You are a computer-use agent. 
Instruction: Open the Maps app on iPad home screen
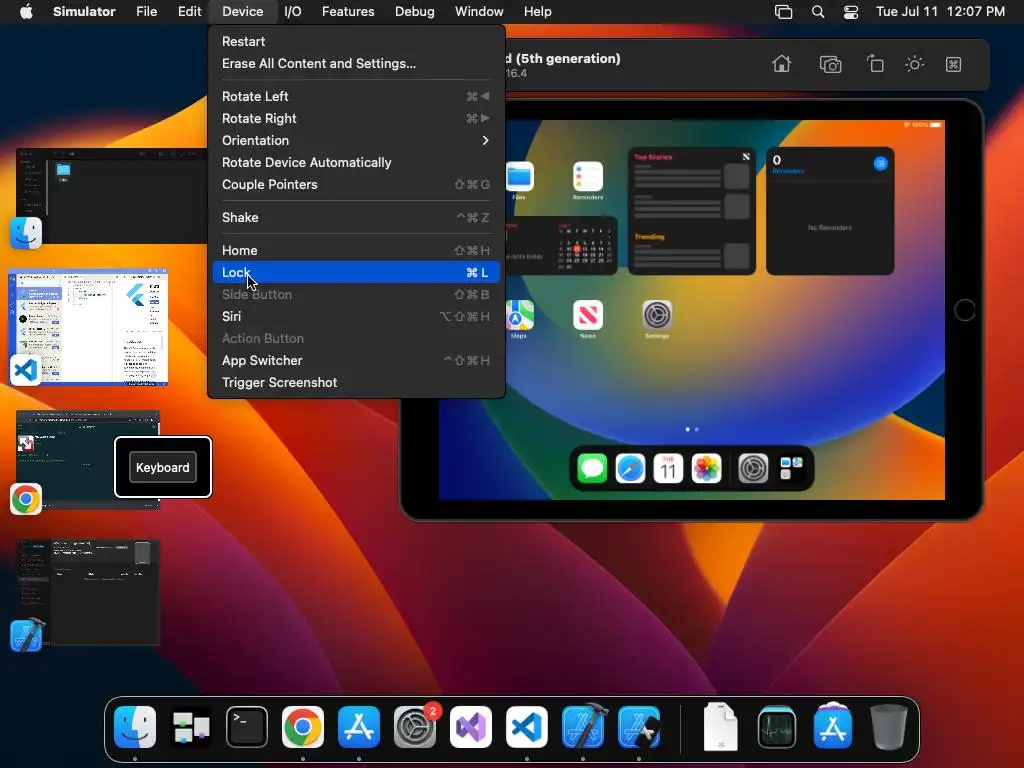[520, 315]
